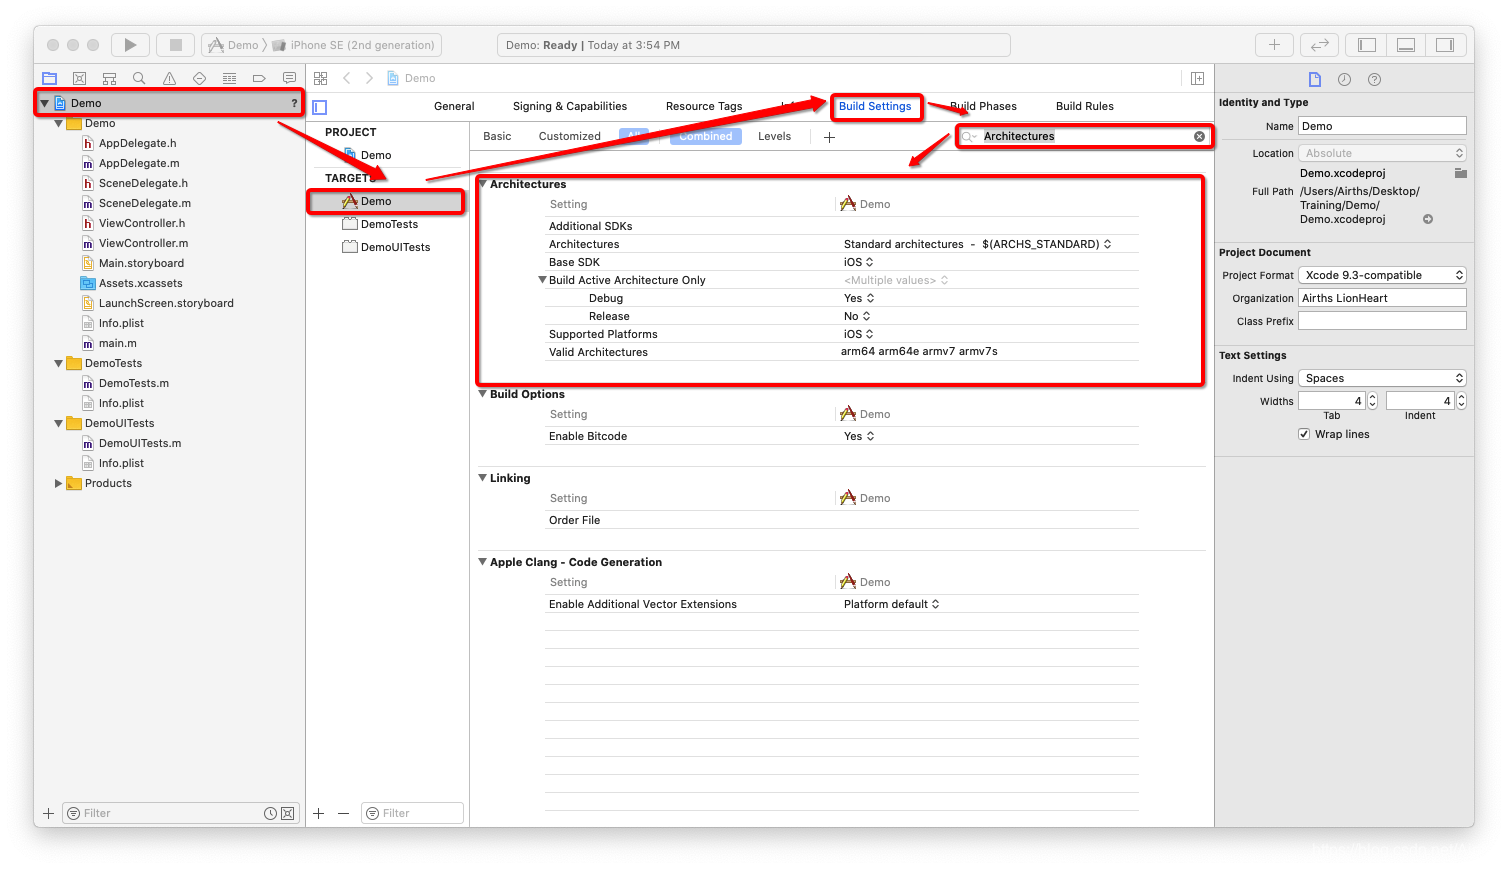This screenshot has height=869, width=1508.
Task: Open the Source Control navigator
Action: point(80,78)
